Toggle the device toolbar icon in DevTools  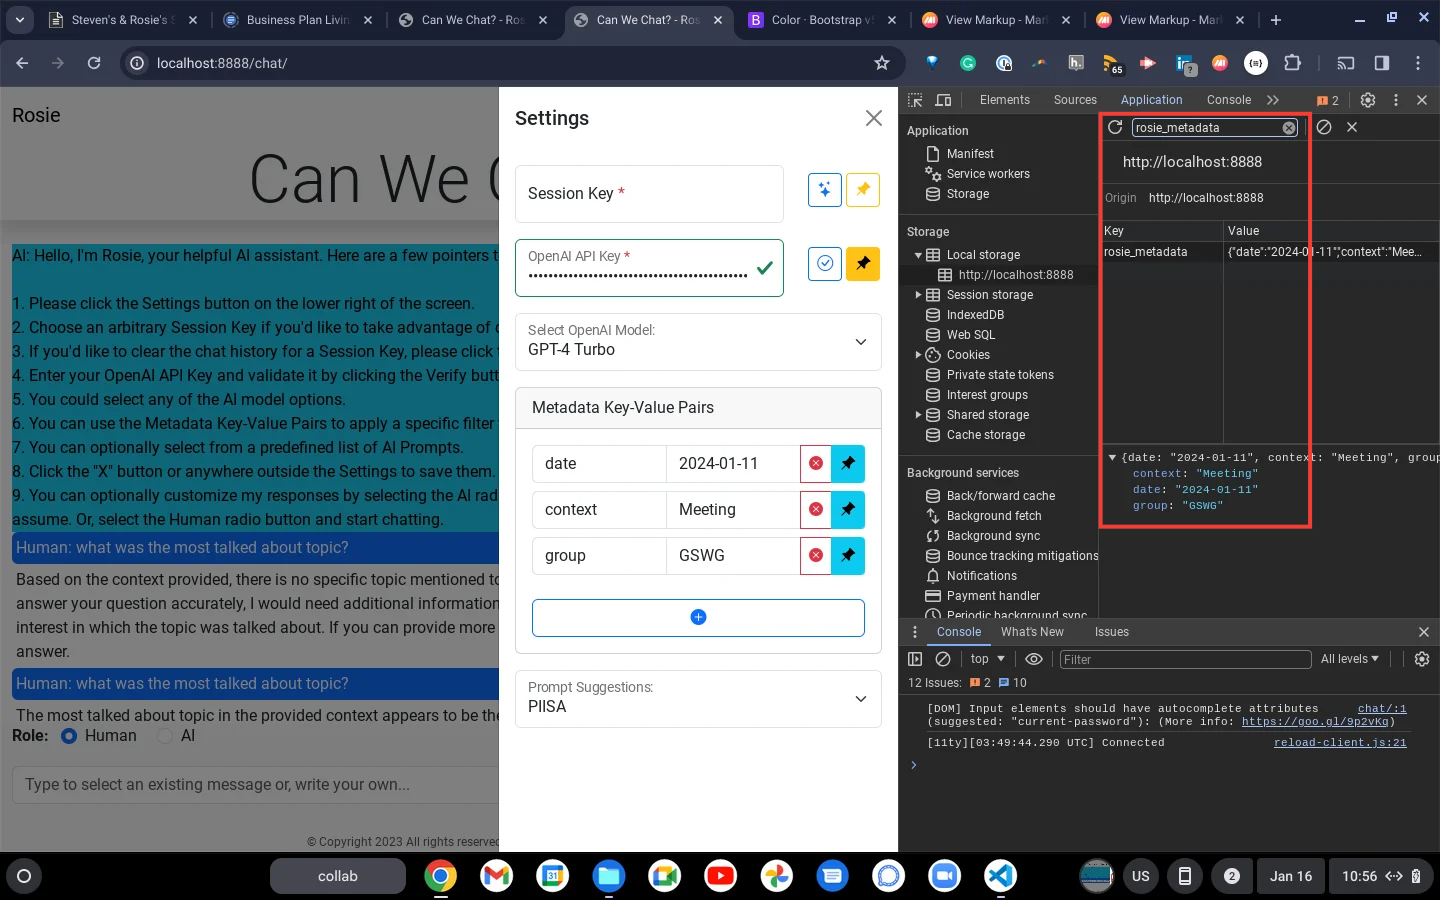943,100
